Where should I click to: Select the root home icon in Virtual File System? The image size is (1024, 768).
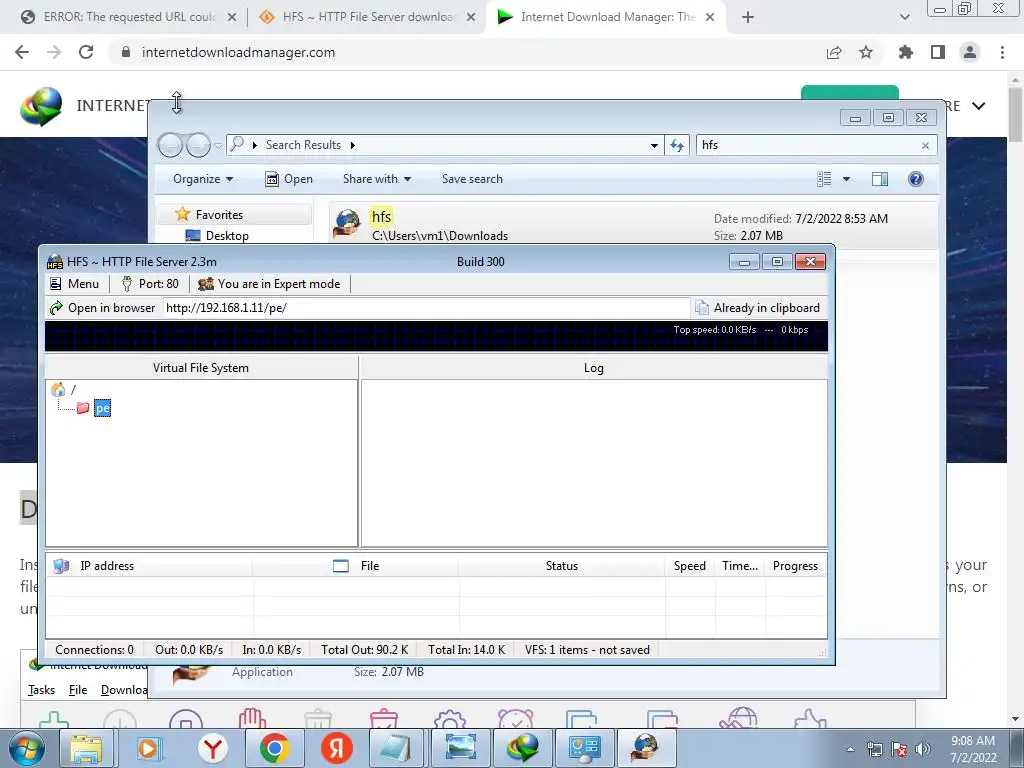[x=59, y=389]
